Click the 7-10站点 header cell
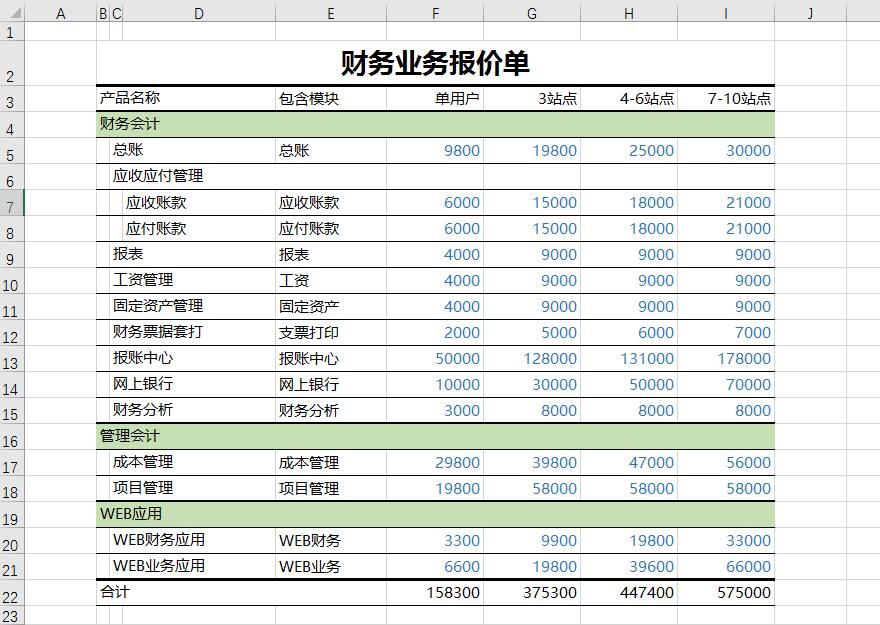This screenshot has width=880, height=625. [x=726, y=98]
